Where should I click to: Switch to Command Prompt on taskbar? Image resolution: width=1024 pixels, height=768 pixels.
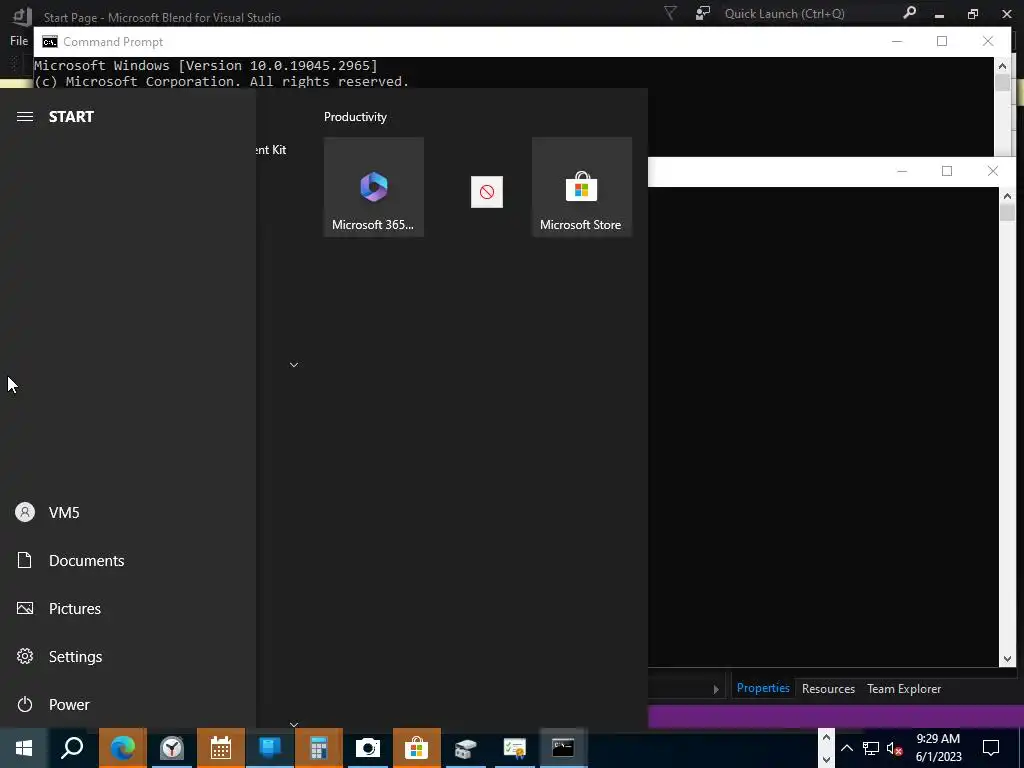[564, 748]
